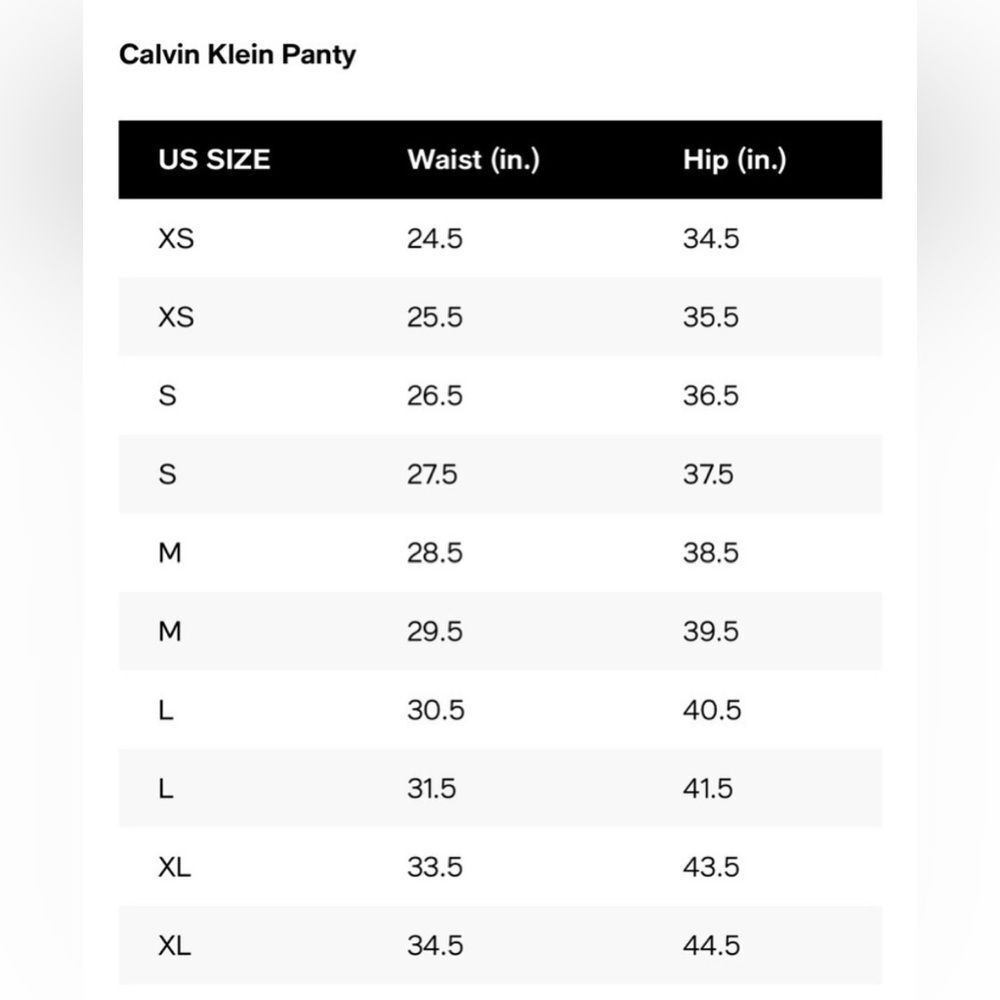1000x1000 pixels.
Task: Click hip value 34.5 in first XS row
Action: coord(711,239)
